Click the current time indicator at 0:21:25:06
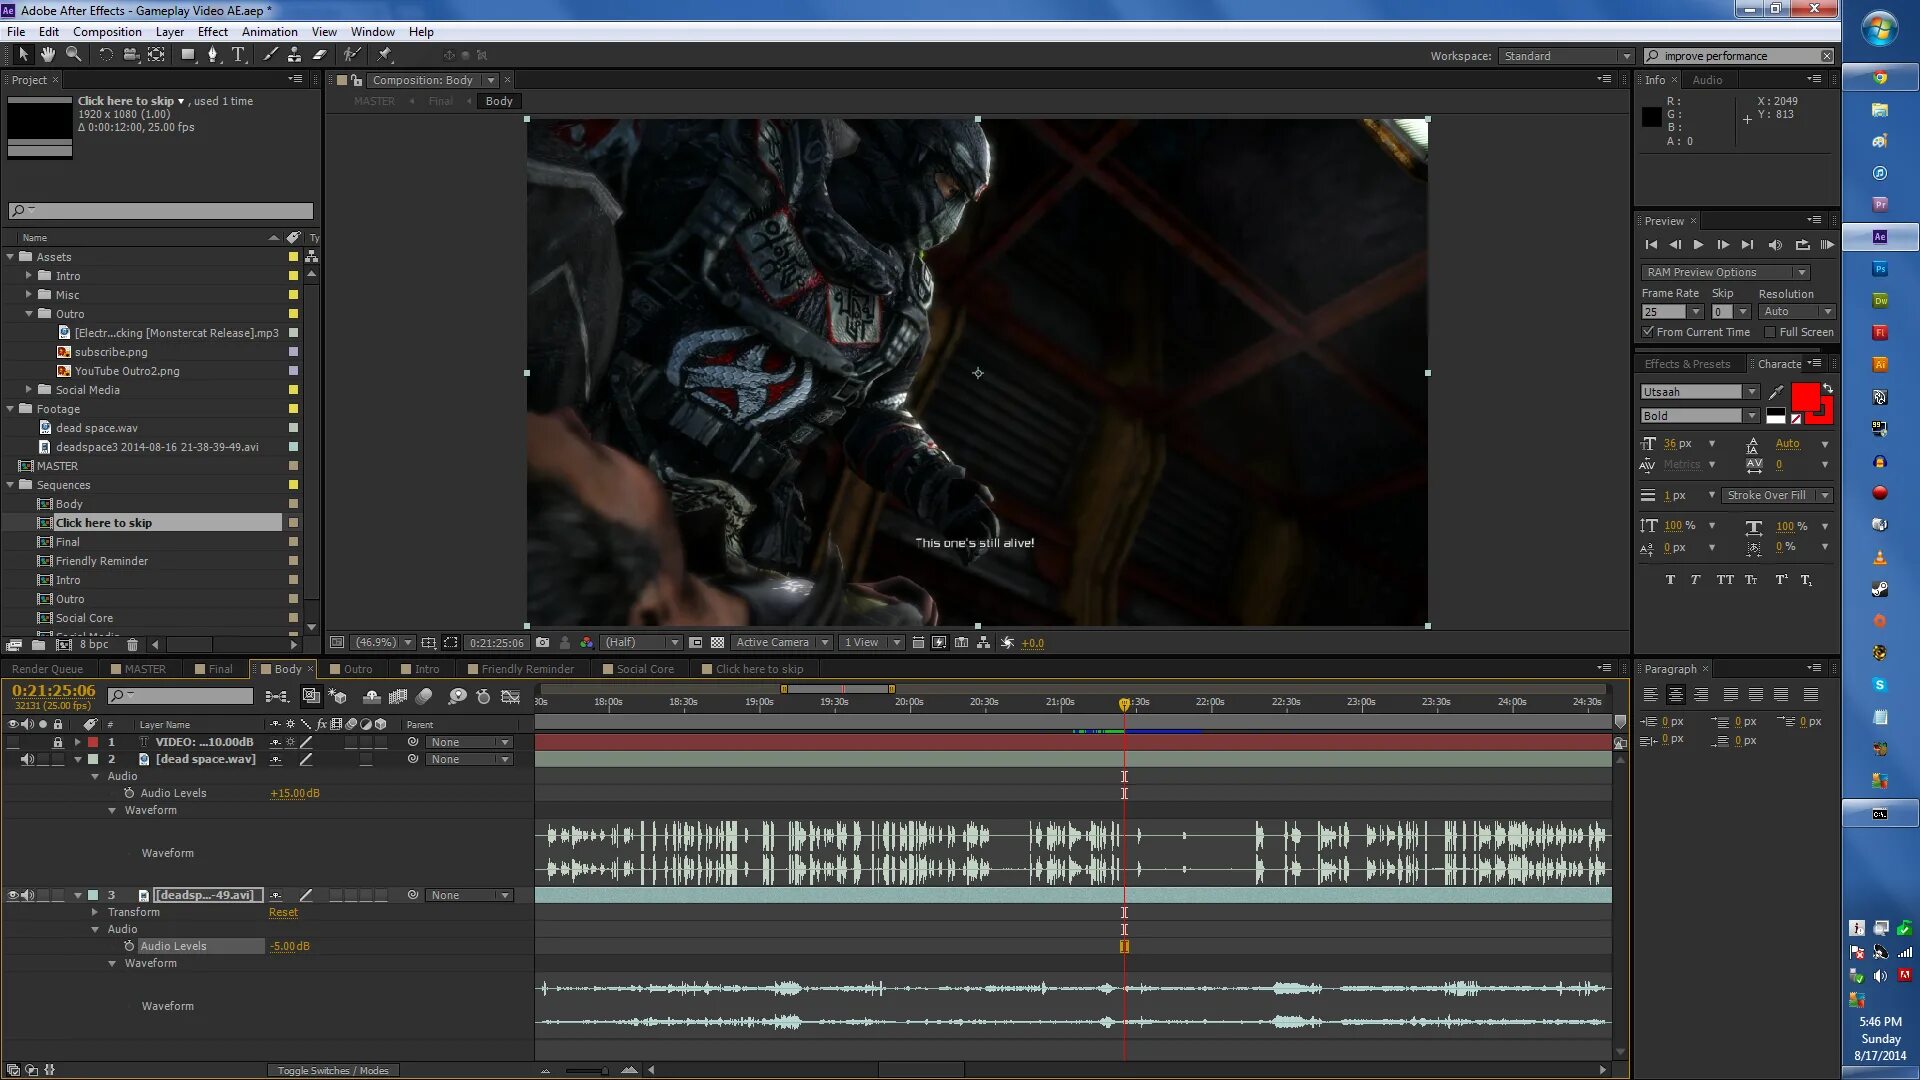Screen dimensions: 1920x1080 pyautogui.click(x=51, y=691)
